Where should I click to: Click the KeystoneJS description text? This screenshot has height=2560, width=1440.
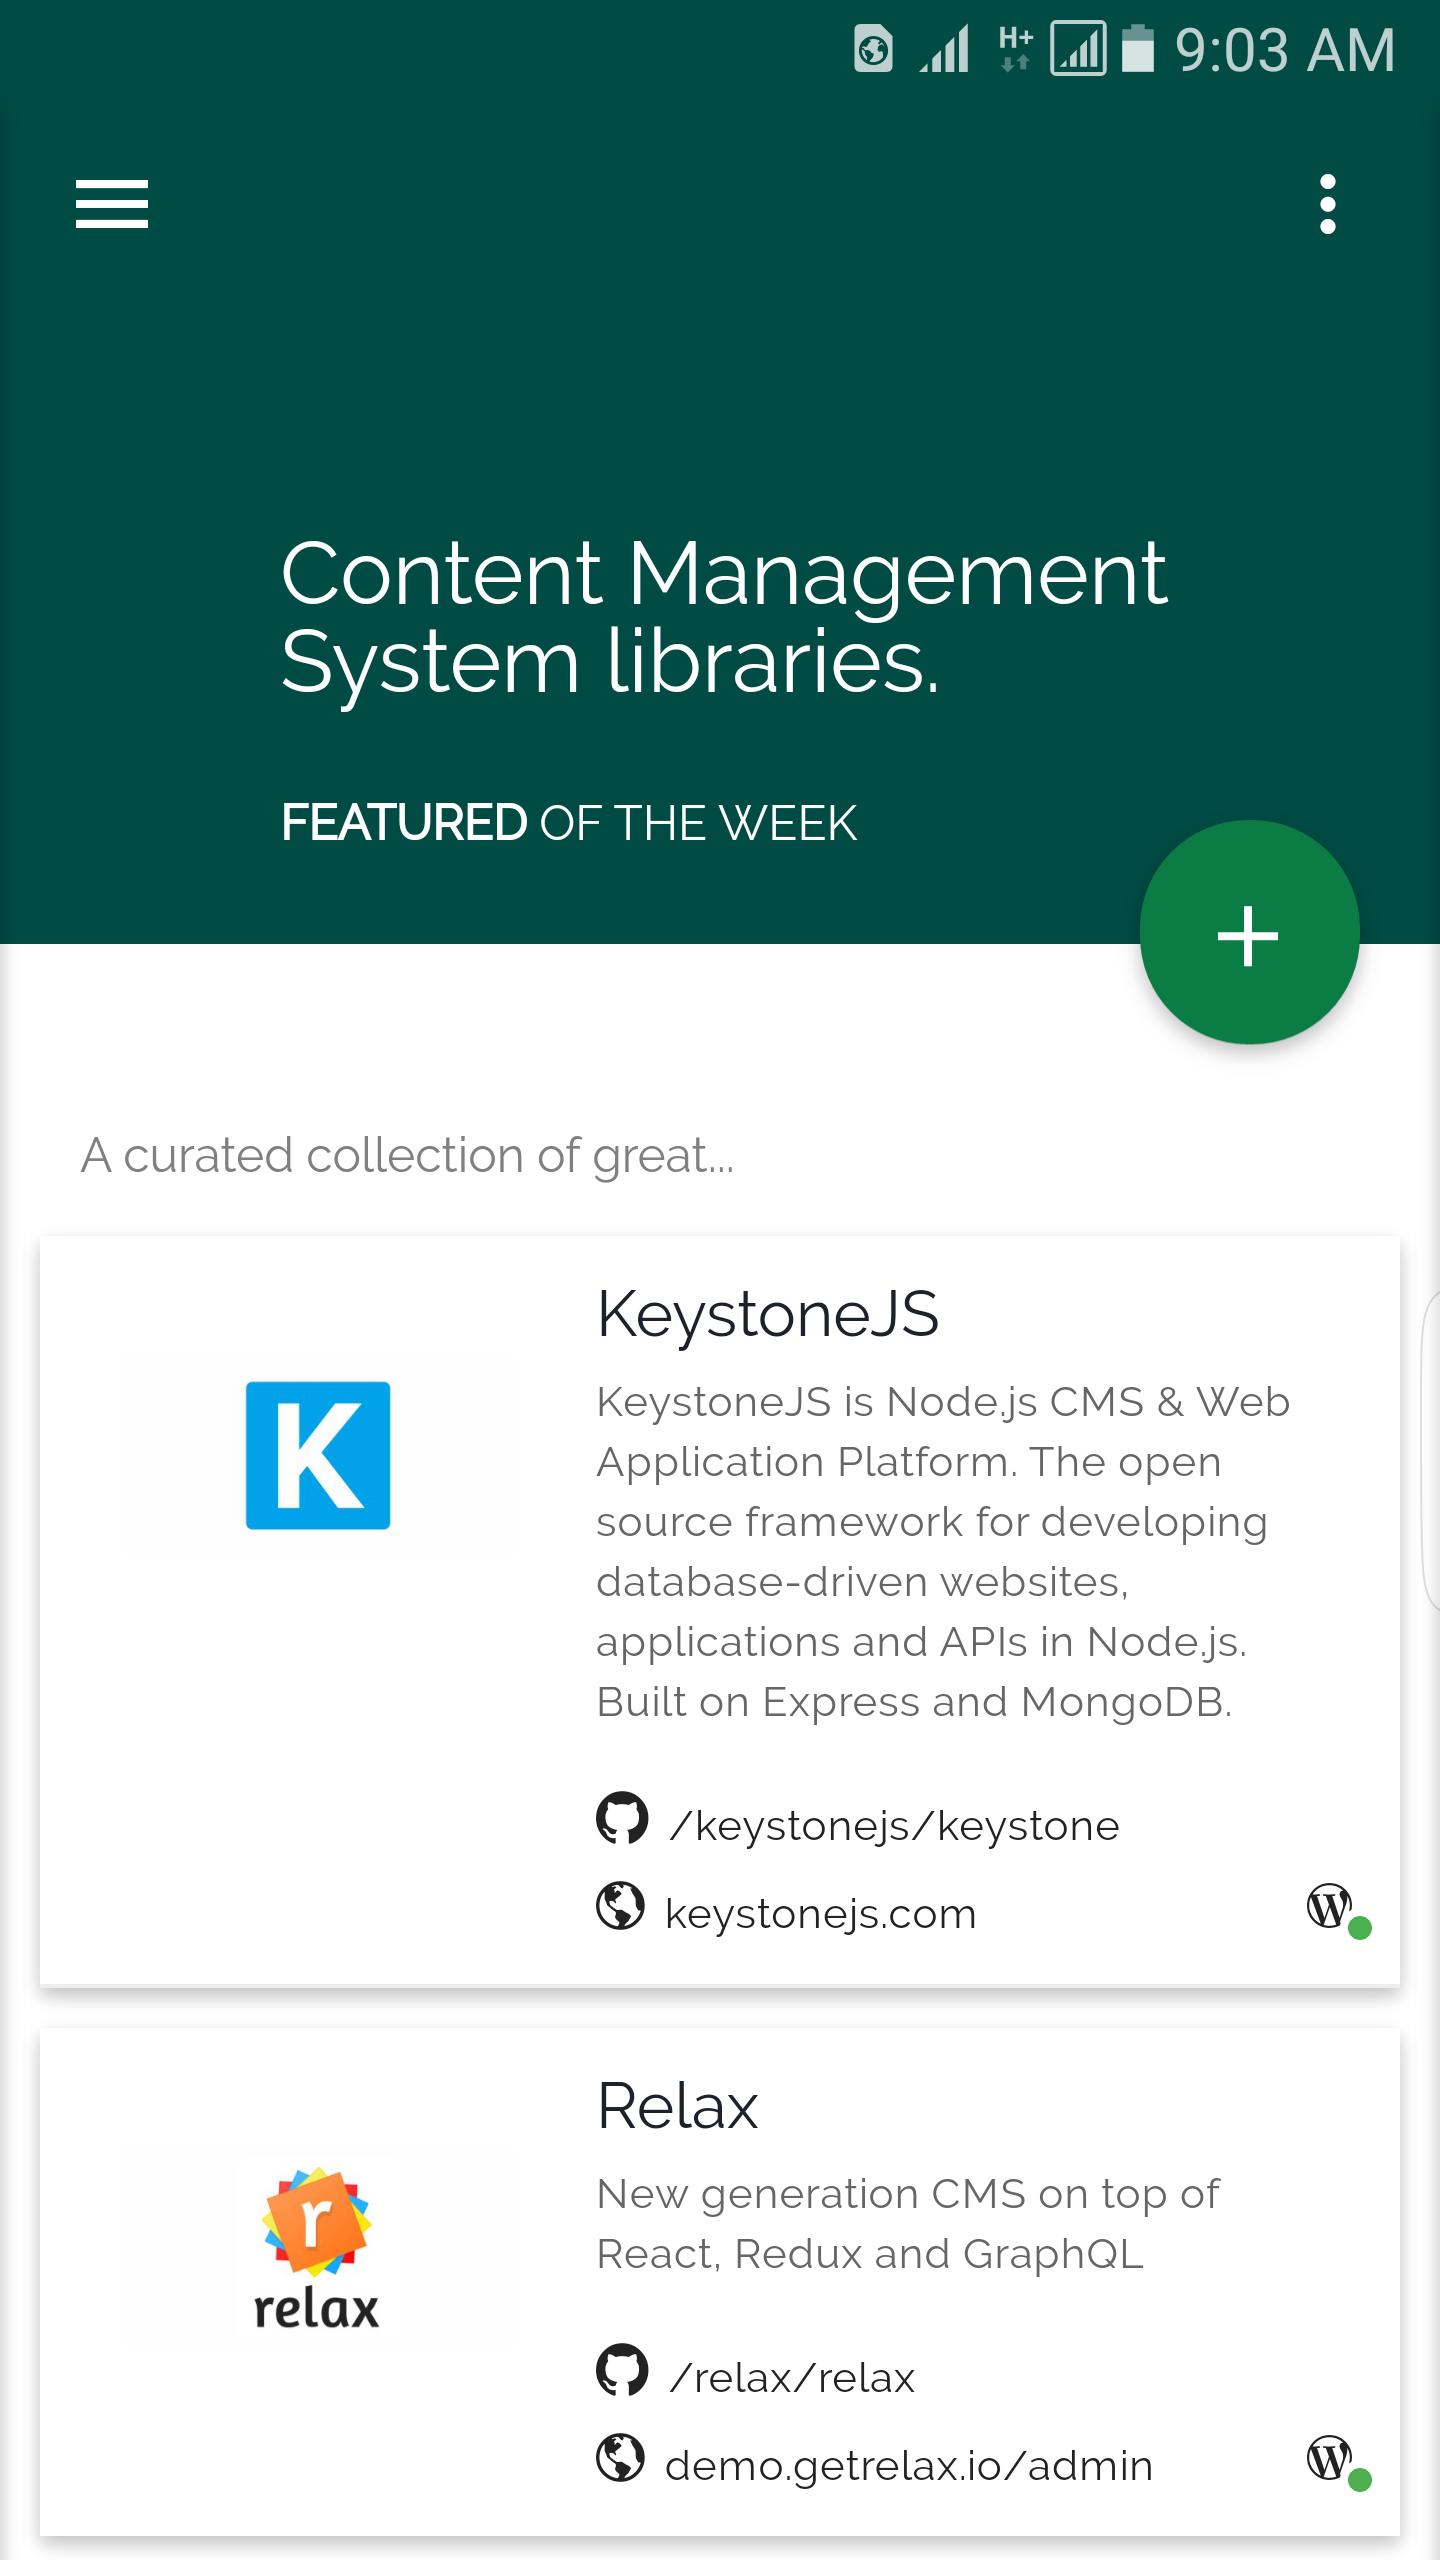[x=943, y=1552]
